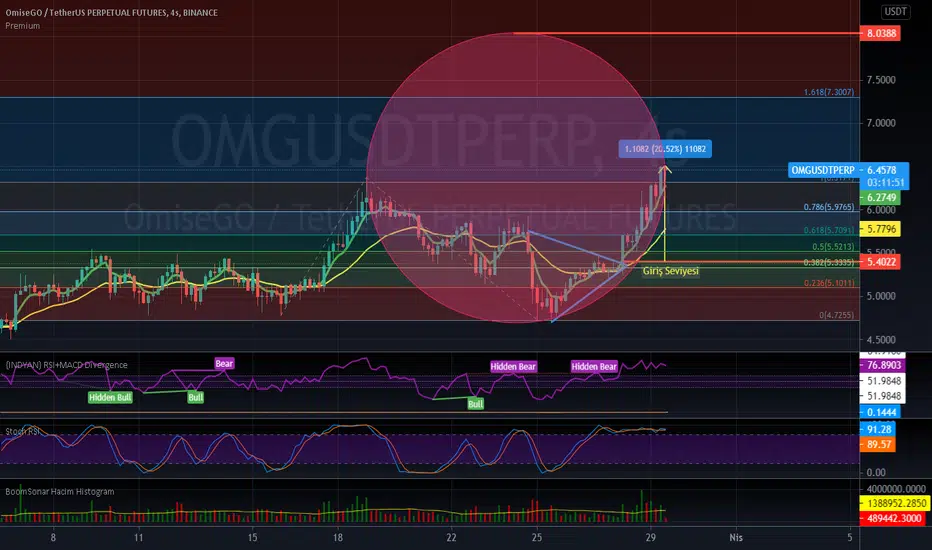
Task: Click the 0.5(5.5213) Fibonacci level label
Action: (x=833, y=246)
